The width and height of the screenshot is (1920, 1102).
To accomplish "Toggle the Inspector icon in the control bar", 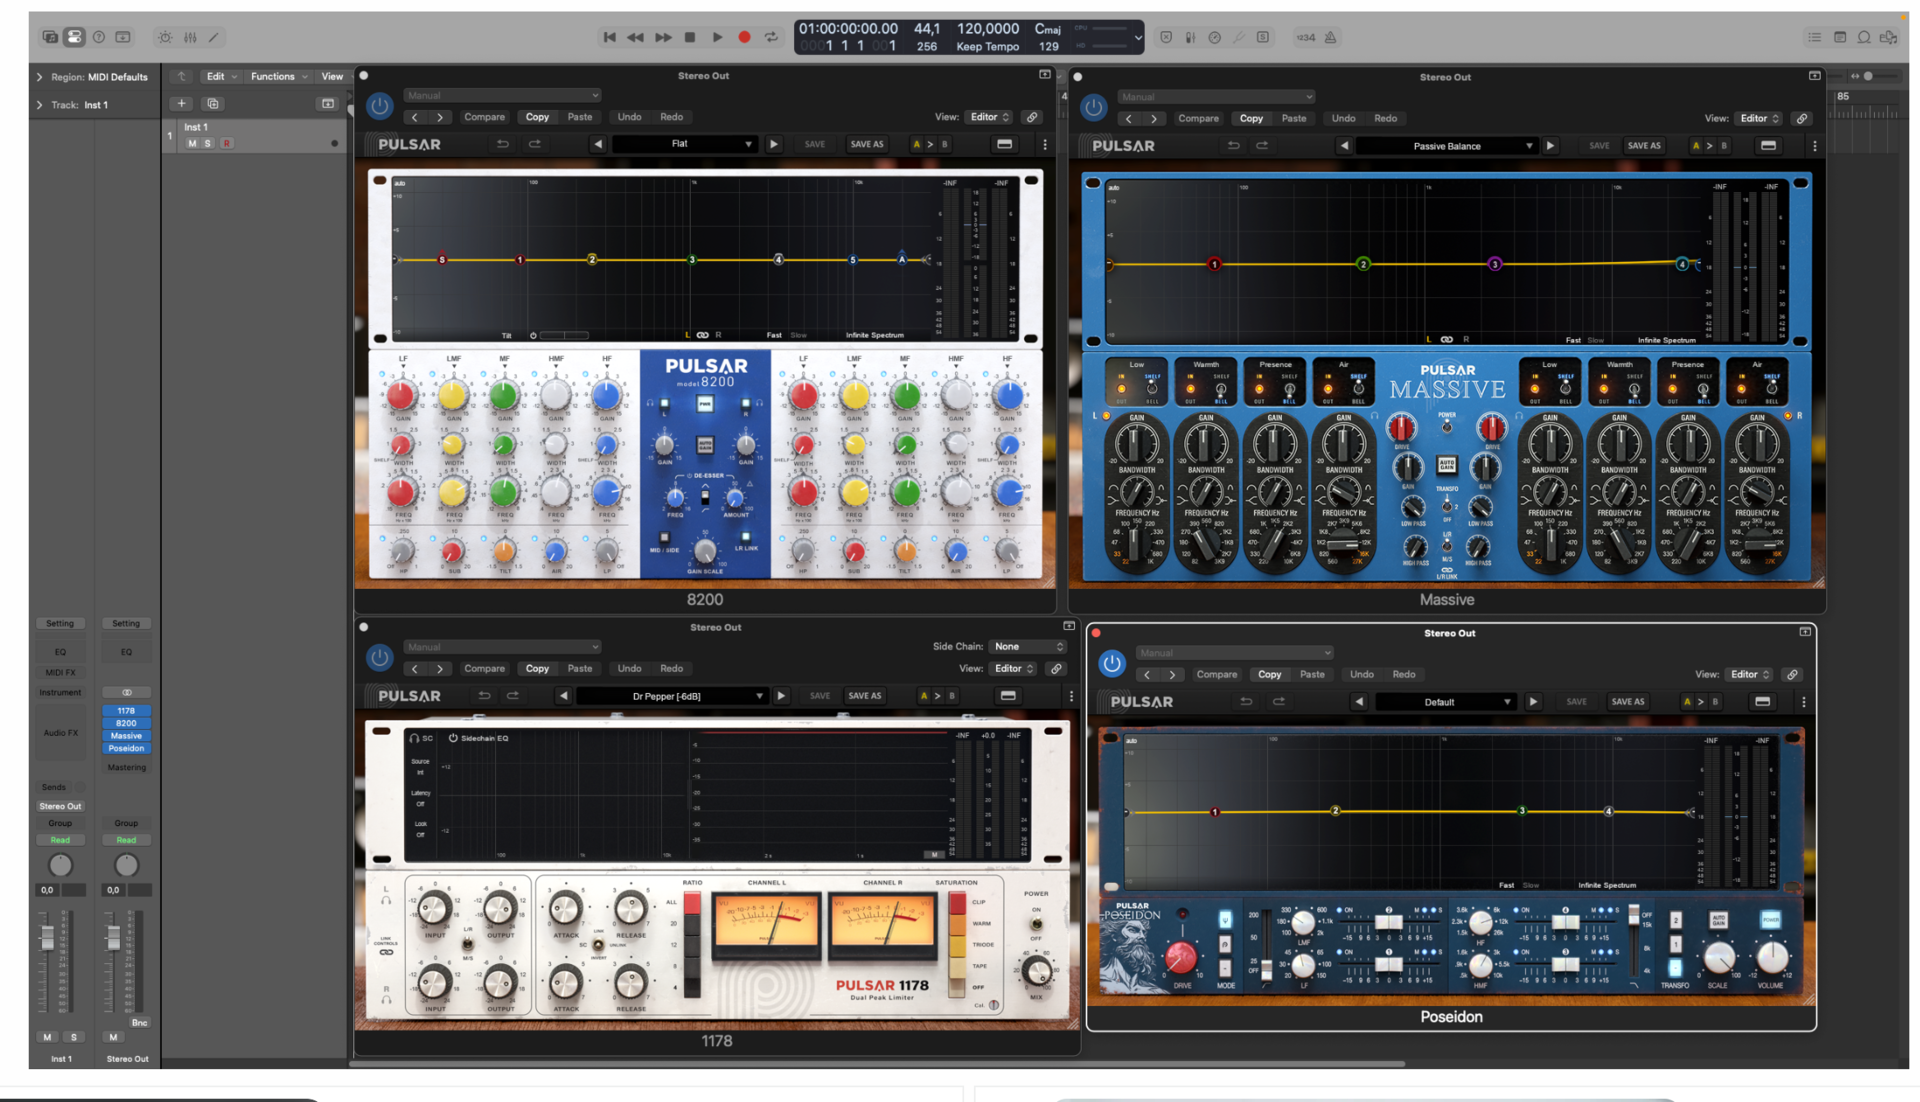I will coord(74,37).
